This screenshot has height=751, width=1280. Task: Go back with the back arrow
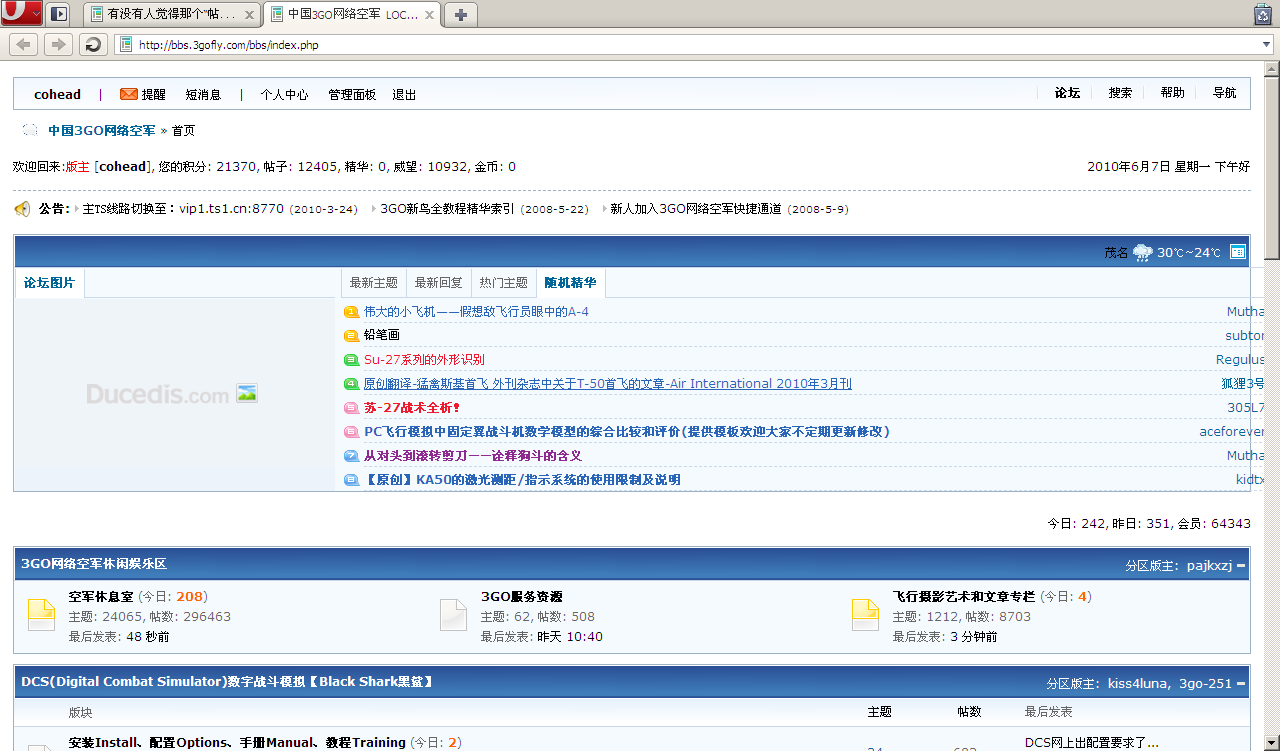click(x=23, y=44)
